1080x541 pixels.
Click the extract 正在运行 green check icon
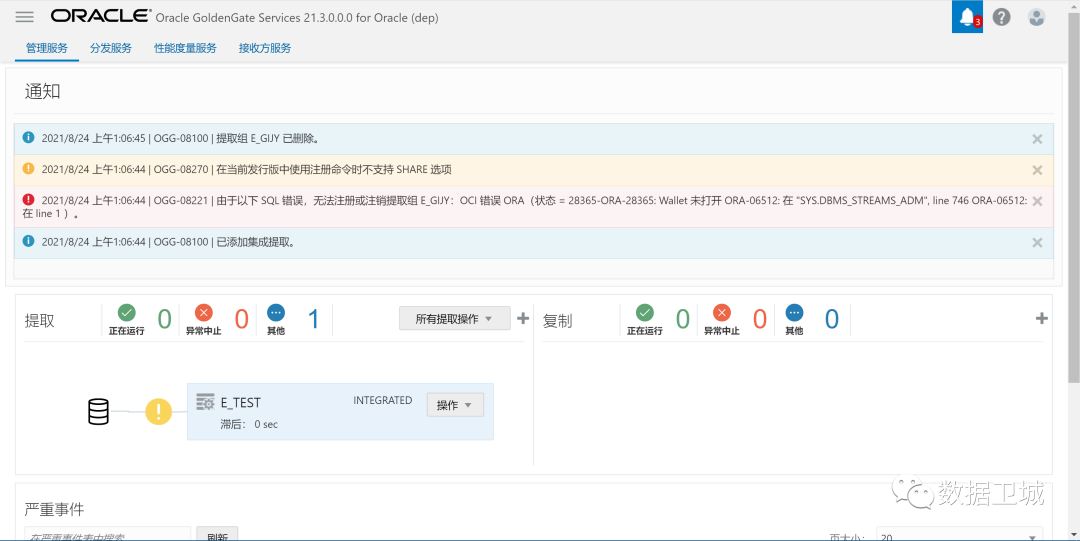point(127,314)
